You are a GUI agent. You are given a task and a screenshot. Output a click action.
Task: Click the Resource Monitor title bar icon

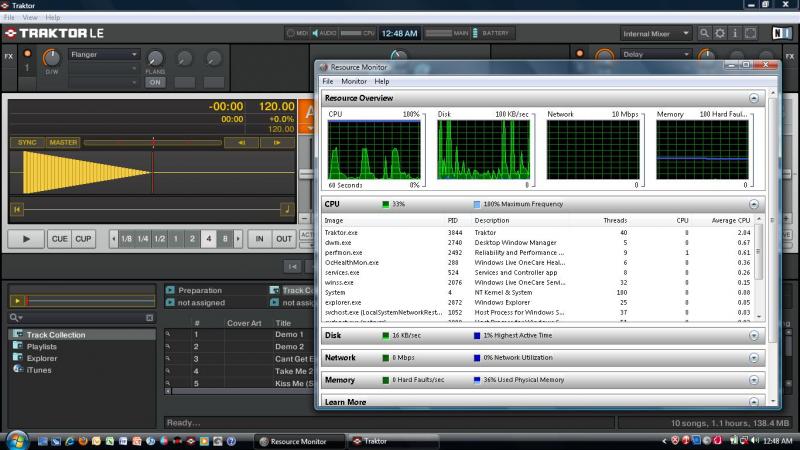click(323, 67)
